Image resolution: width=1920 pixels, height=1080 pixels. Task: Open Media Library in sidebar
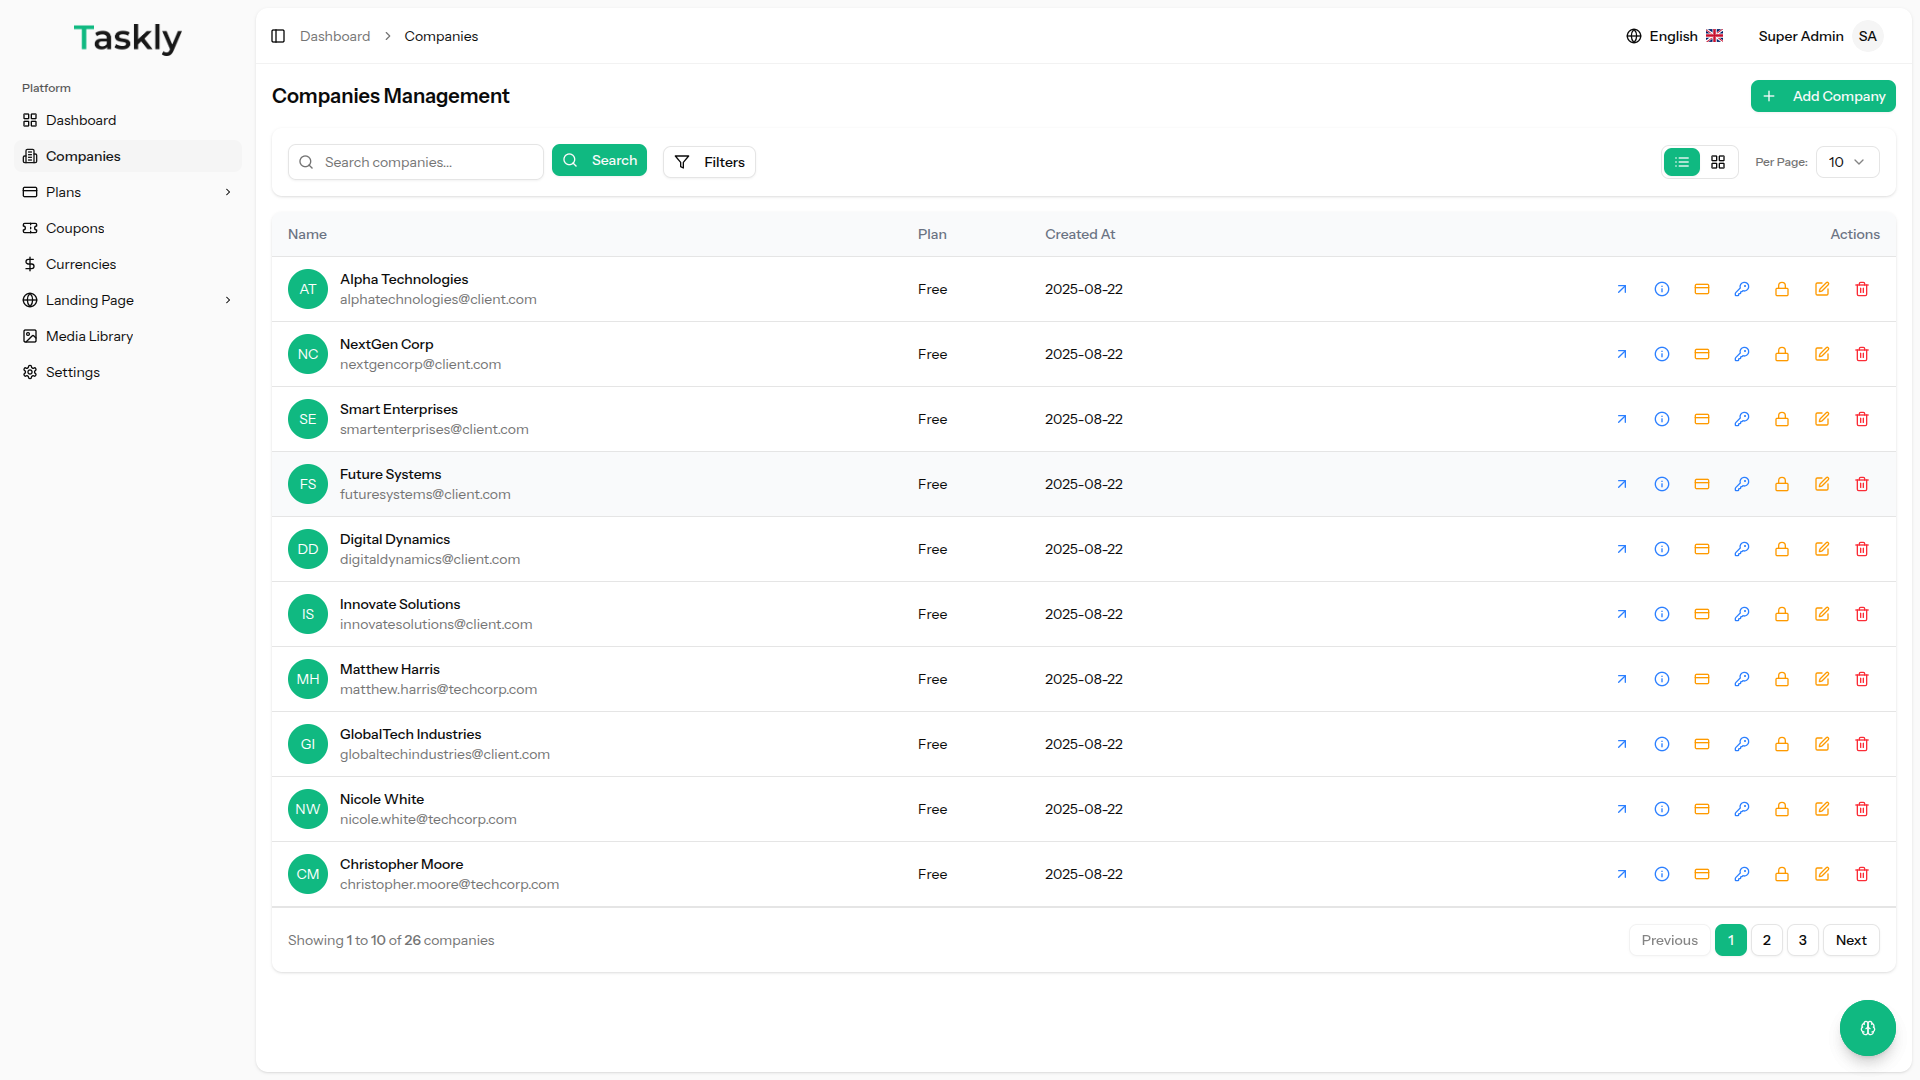point(89,336)
